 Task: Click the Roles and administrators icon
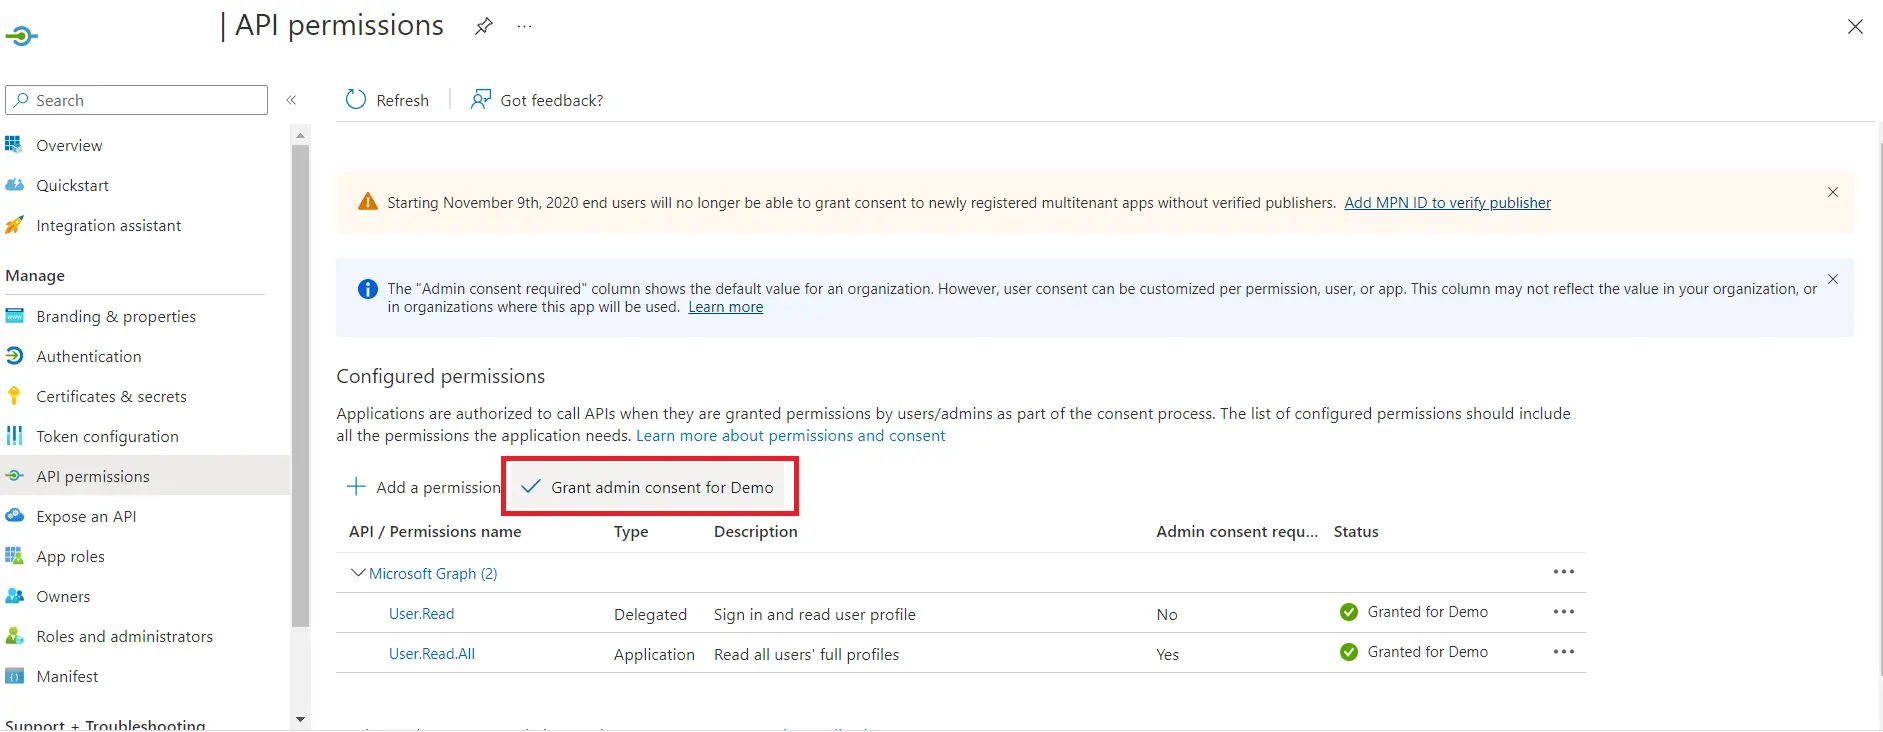coord(14,636)
